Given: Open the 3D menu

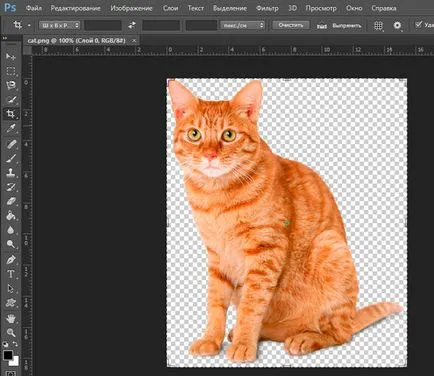Looking at the screenshot, I should pyautogui.click(x=292, y=8).
